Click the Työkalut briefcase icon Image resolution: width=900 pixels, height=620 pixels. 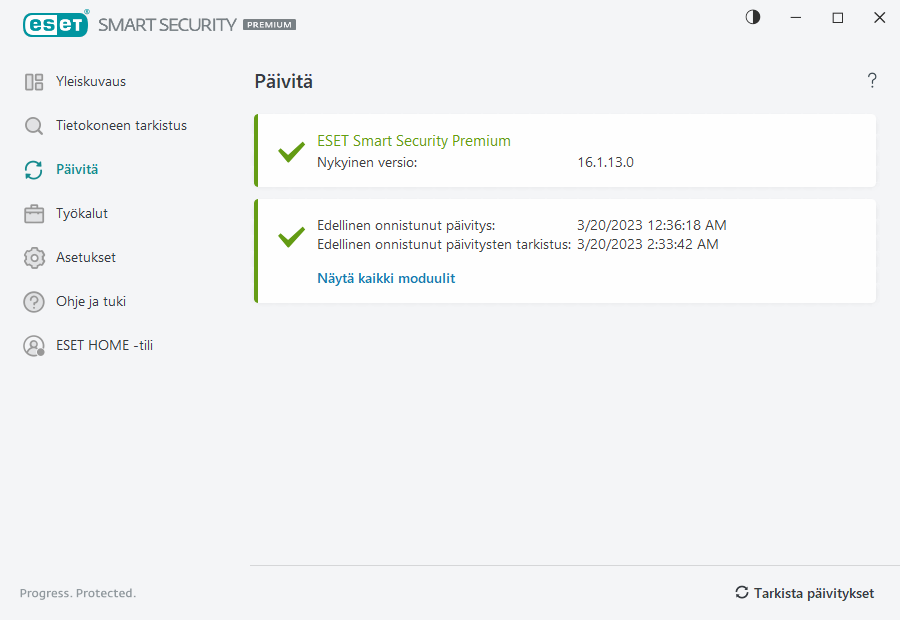click(34, 214)
